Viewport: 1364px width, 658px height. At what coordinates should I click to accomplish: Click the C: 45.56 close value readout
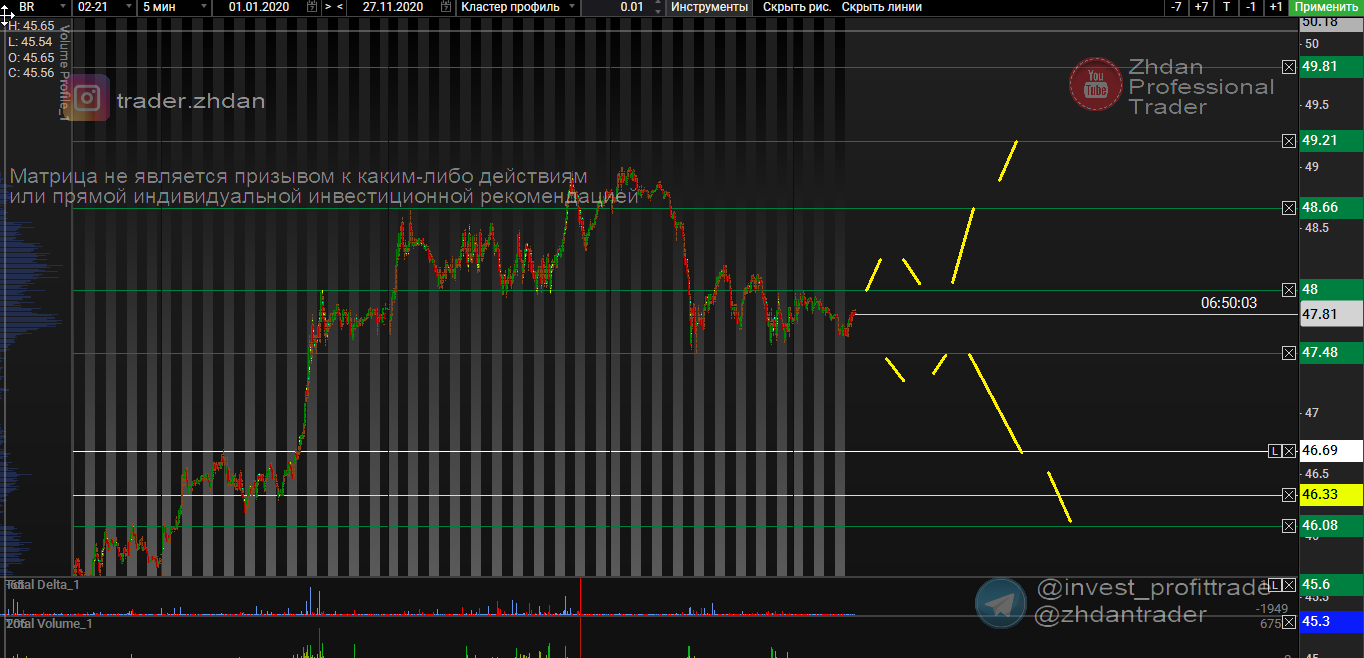(x=31, y=73)
